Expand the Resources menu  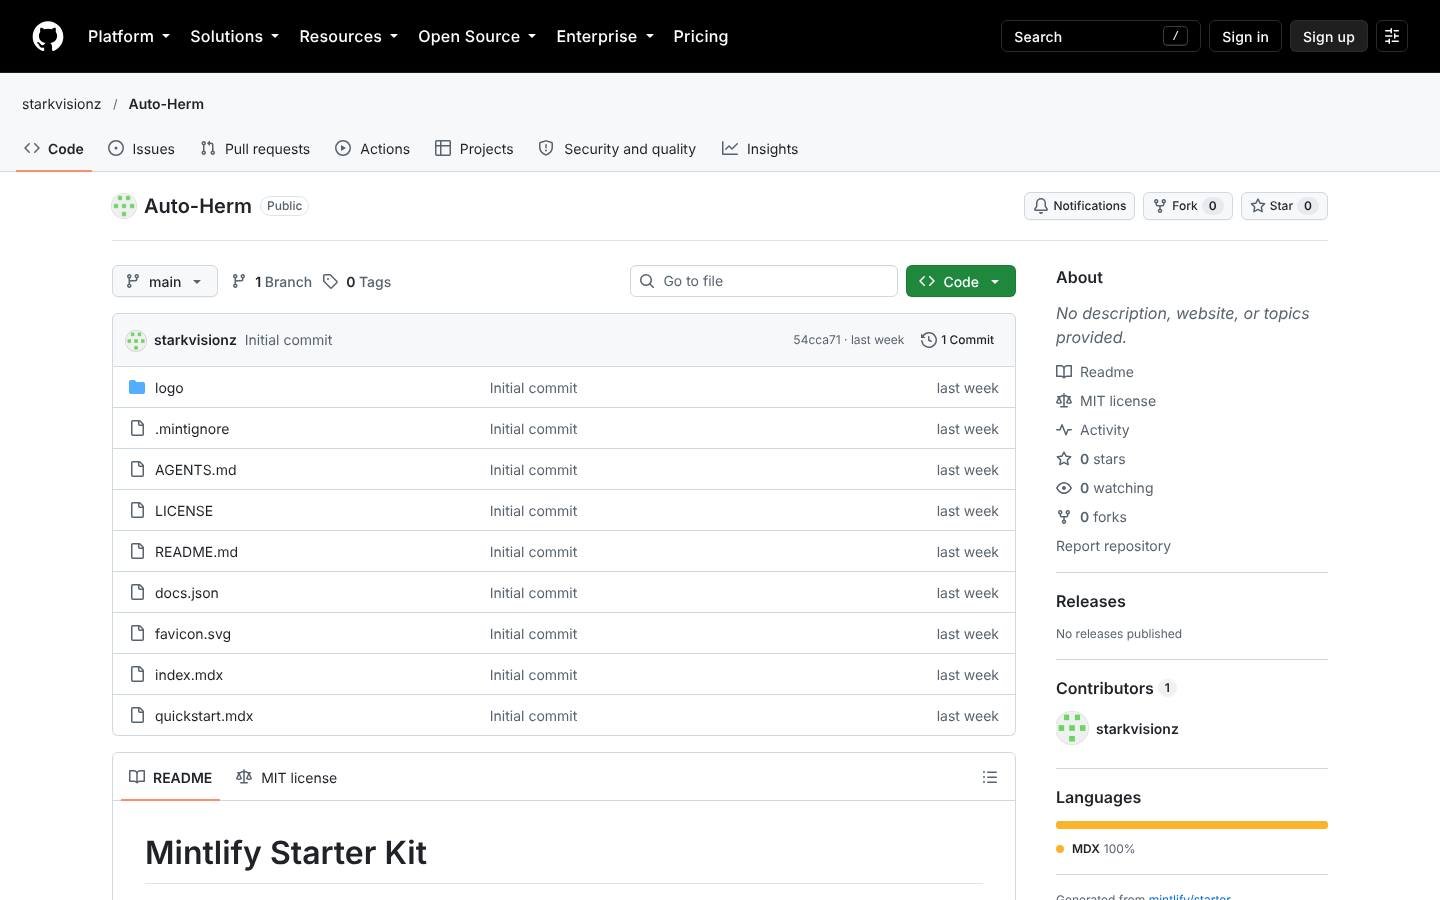[x=349, y=36]
